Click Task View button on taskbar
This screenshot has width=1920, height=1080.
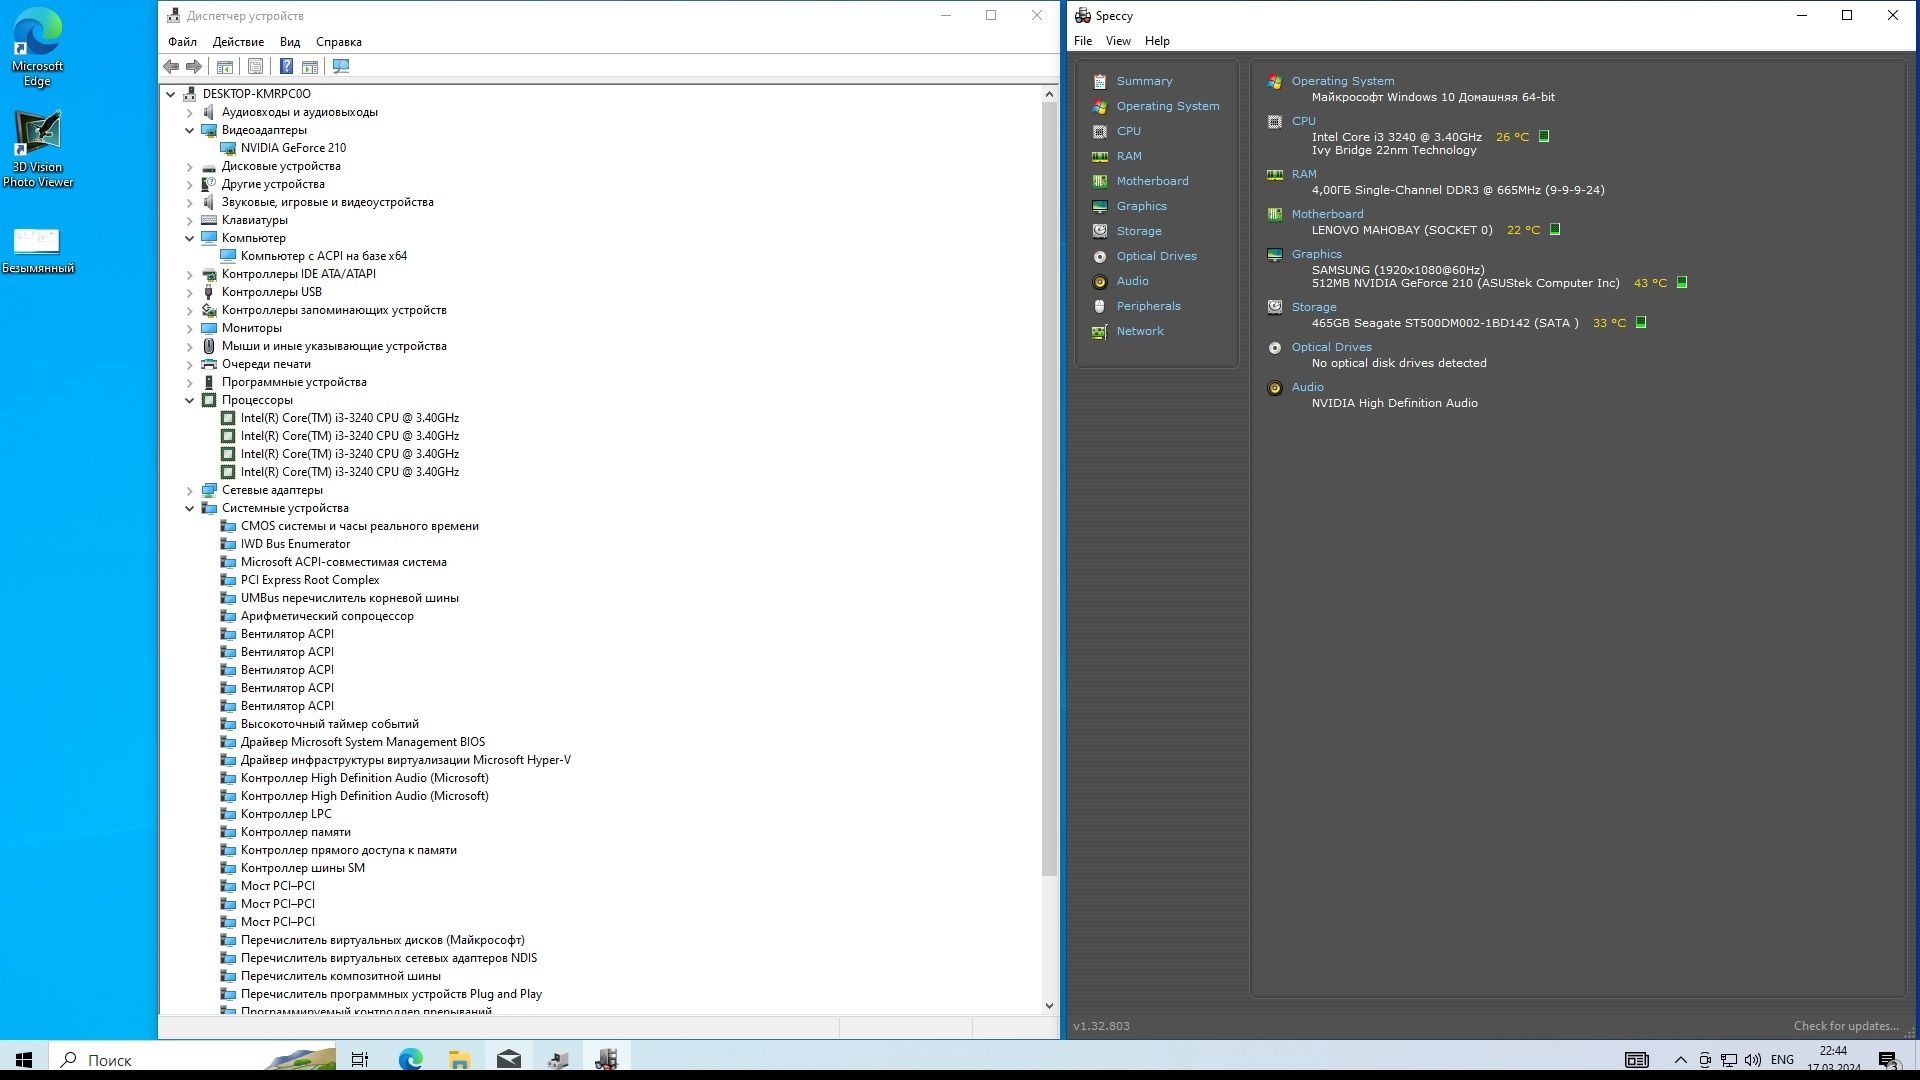pyautogui.click(x=360, y=1059)
